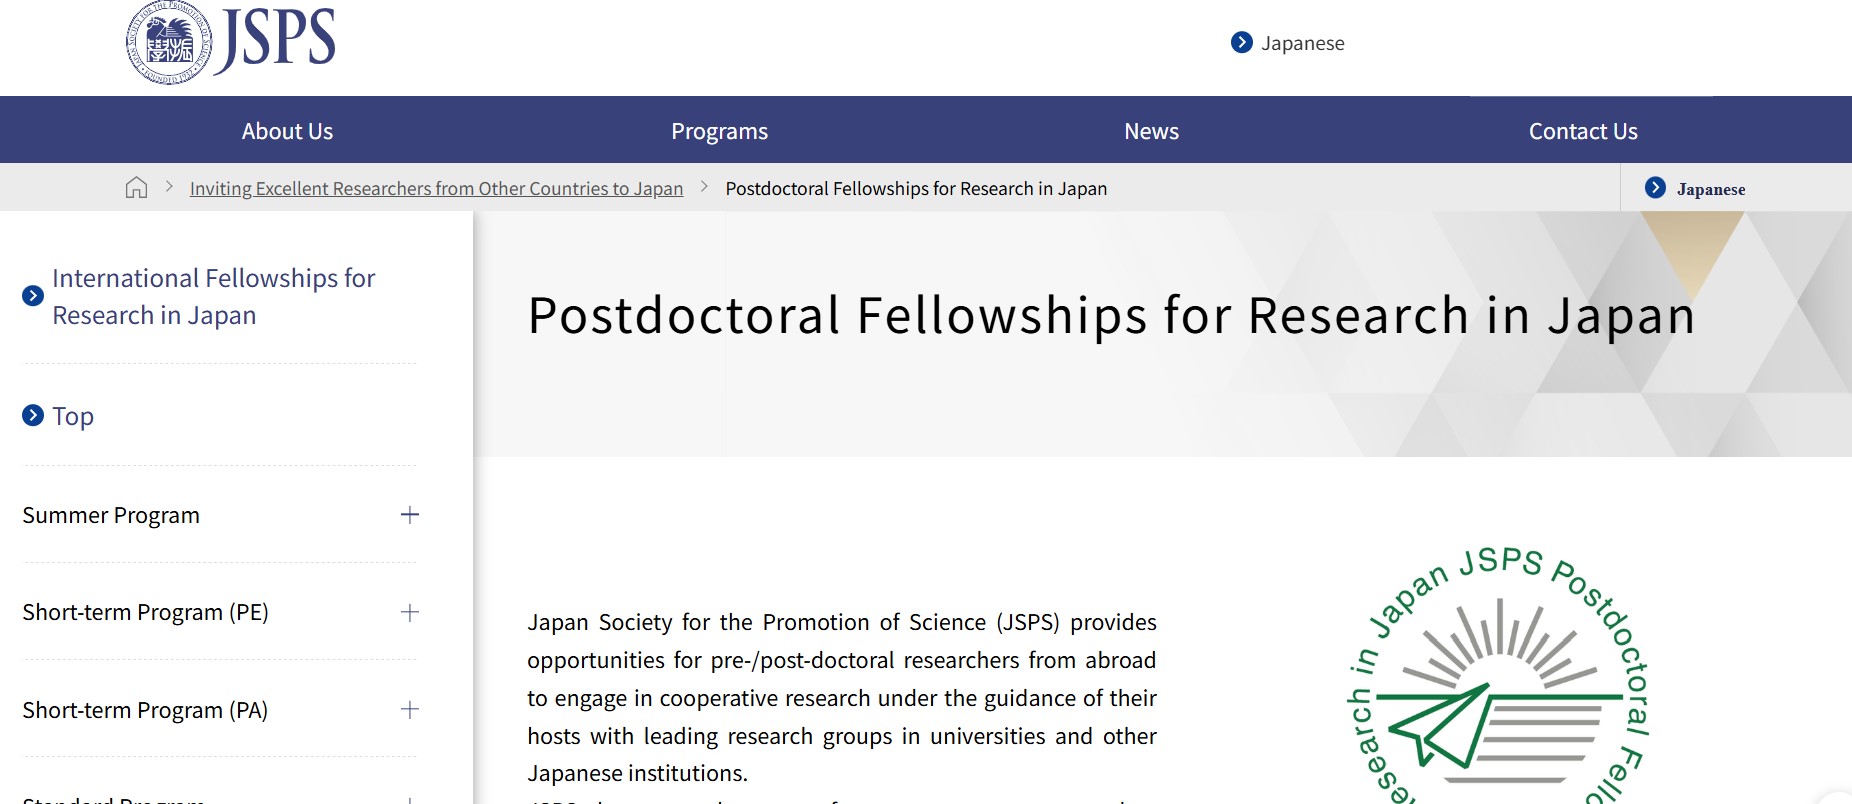Switch the page to Japanese
Screen dimensions: 1852x804
tap(1302, 43)
